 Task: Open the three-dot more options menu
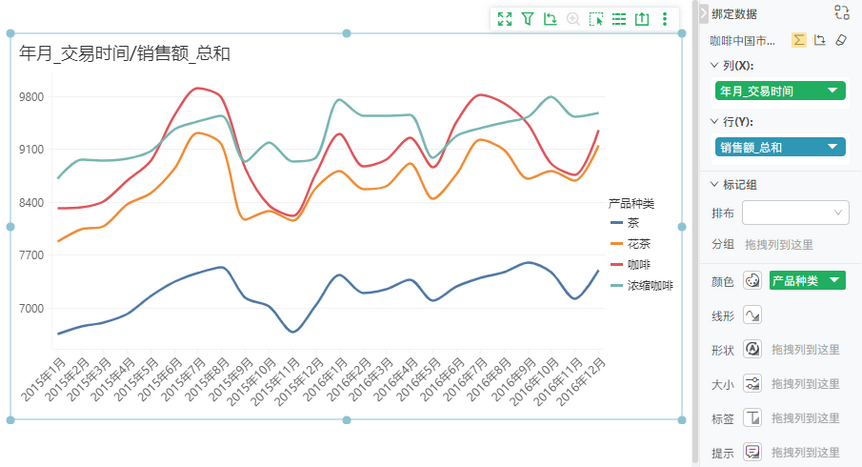pyautogui.click(x=665, y=19)
